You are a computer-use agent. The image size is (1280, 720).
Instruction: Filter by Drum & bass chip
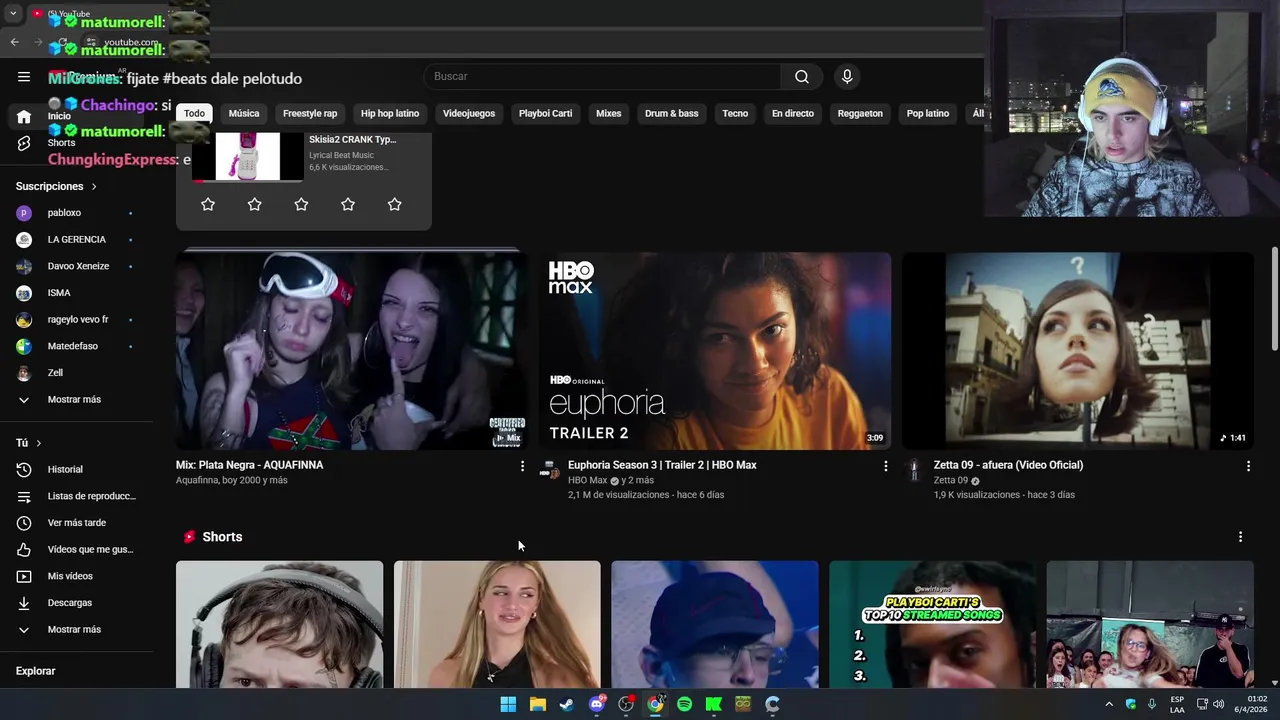pos(672,113)
